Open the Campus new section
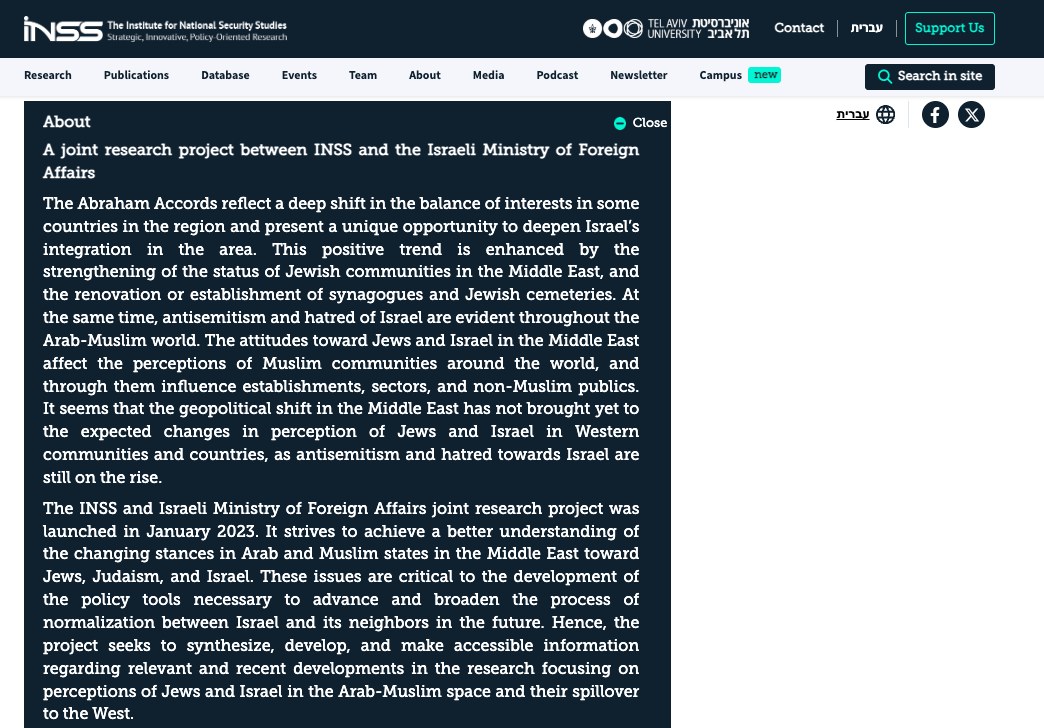Image resolution: width=1044 pixels, height=728 pixels. 740,75
